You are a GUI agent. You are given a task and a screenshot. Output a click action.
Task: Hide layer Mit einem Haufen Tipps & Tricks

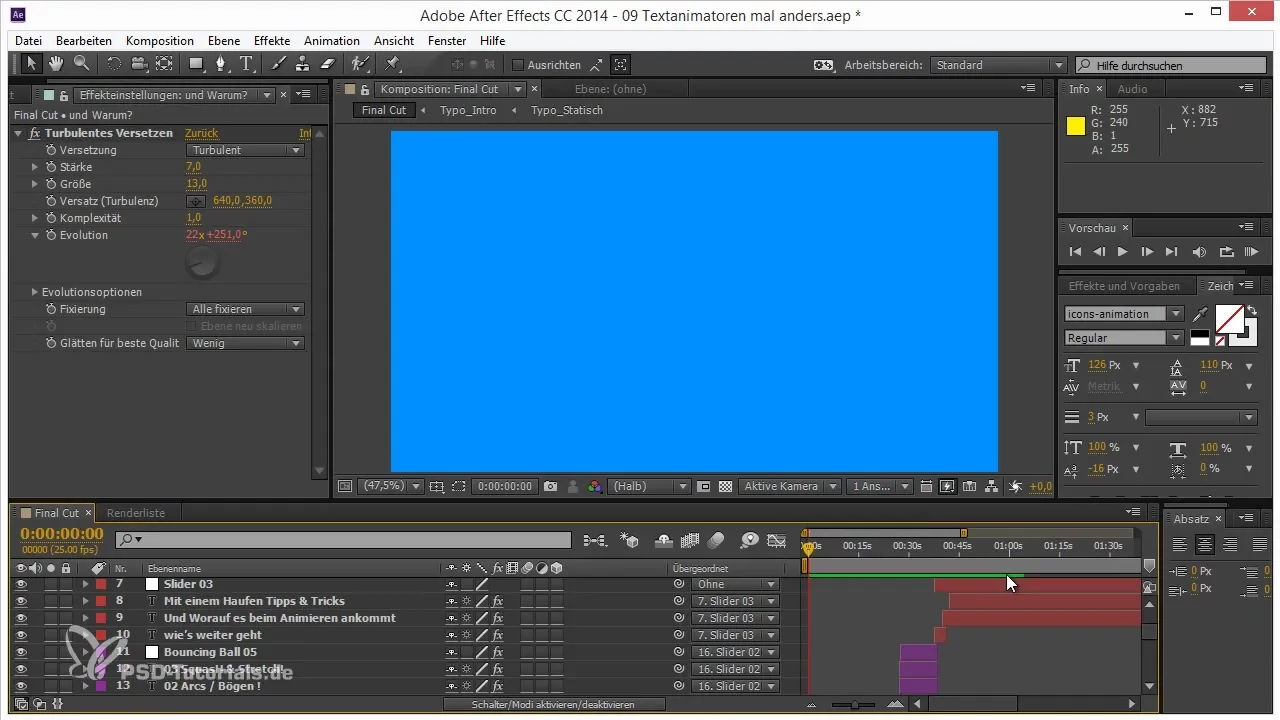pyautogui.click(x=21, y=601)
